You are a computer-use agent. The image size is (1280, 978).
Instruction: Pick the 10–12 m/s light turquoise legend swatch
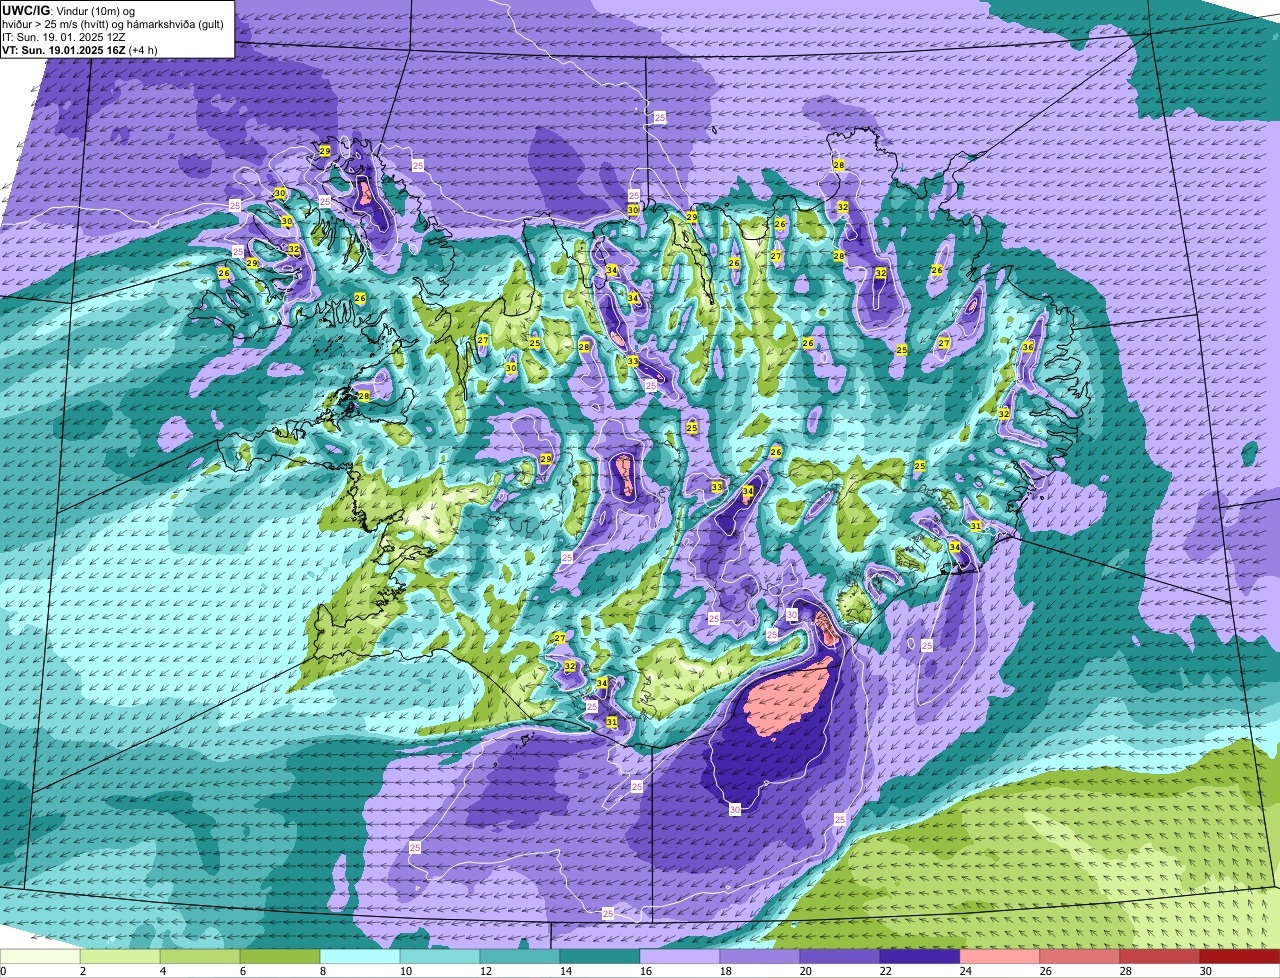(x=440, y=956)
